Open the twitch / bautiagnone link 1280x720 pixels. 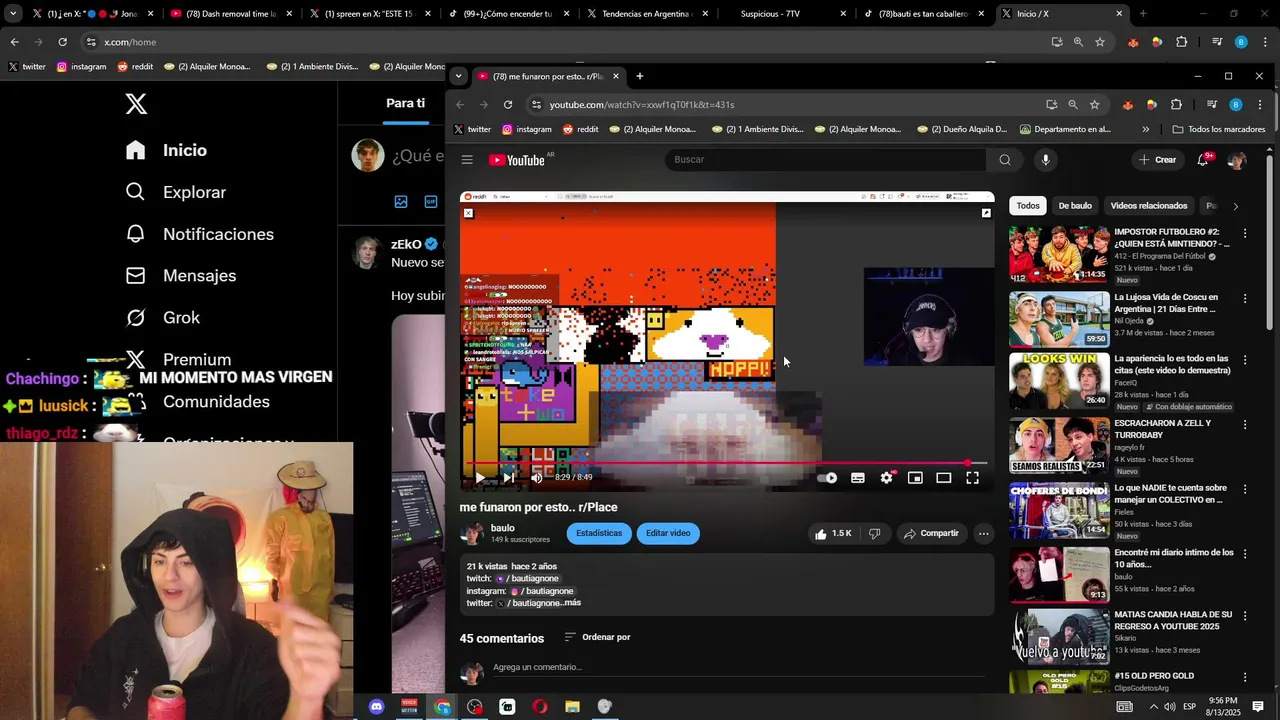tap(528, 579)
